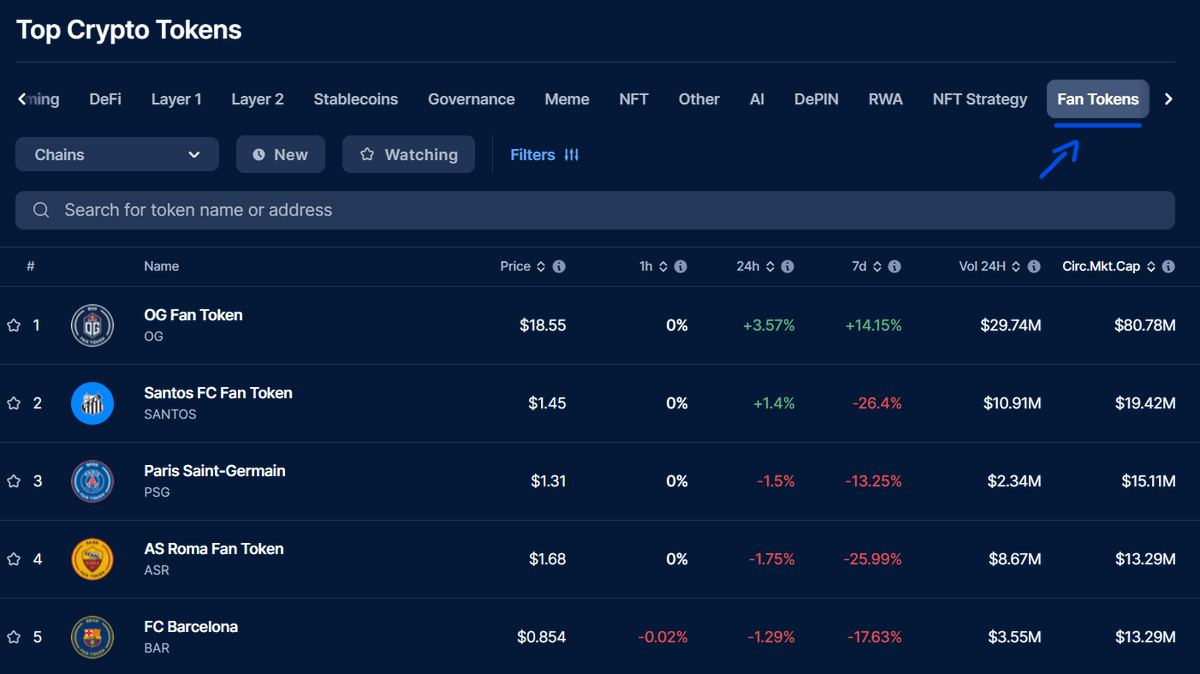The image size is (1200, 674).
Task: Switch to the Meme tab
Action: coord(567,99)
